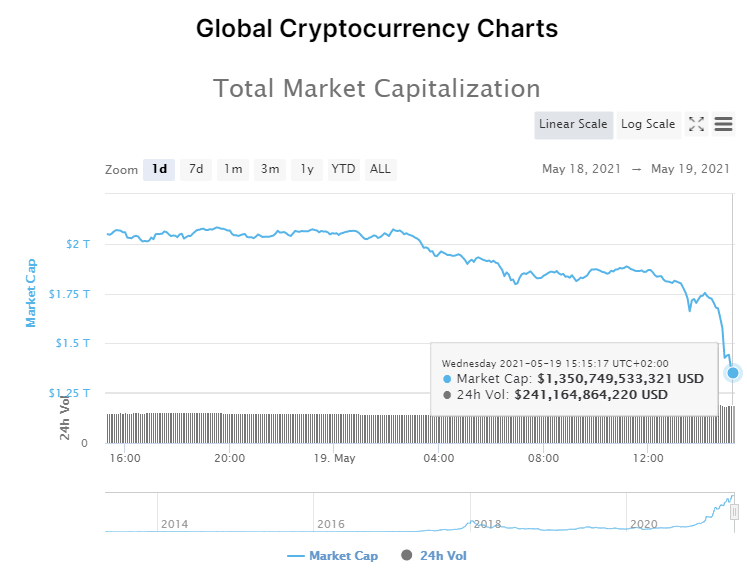Select the 7d zoom range
747x574 pixels.
(x=196, y=170)
